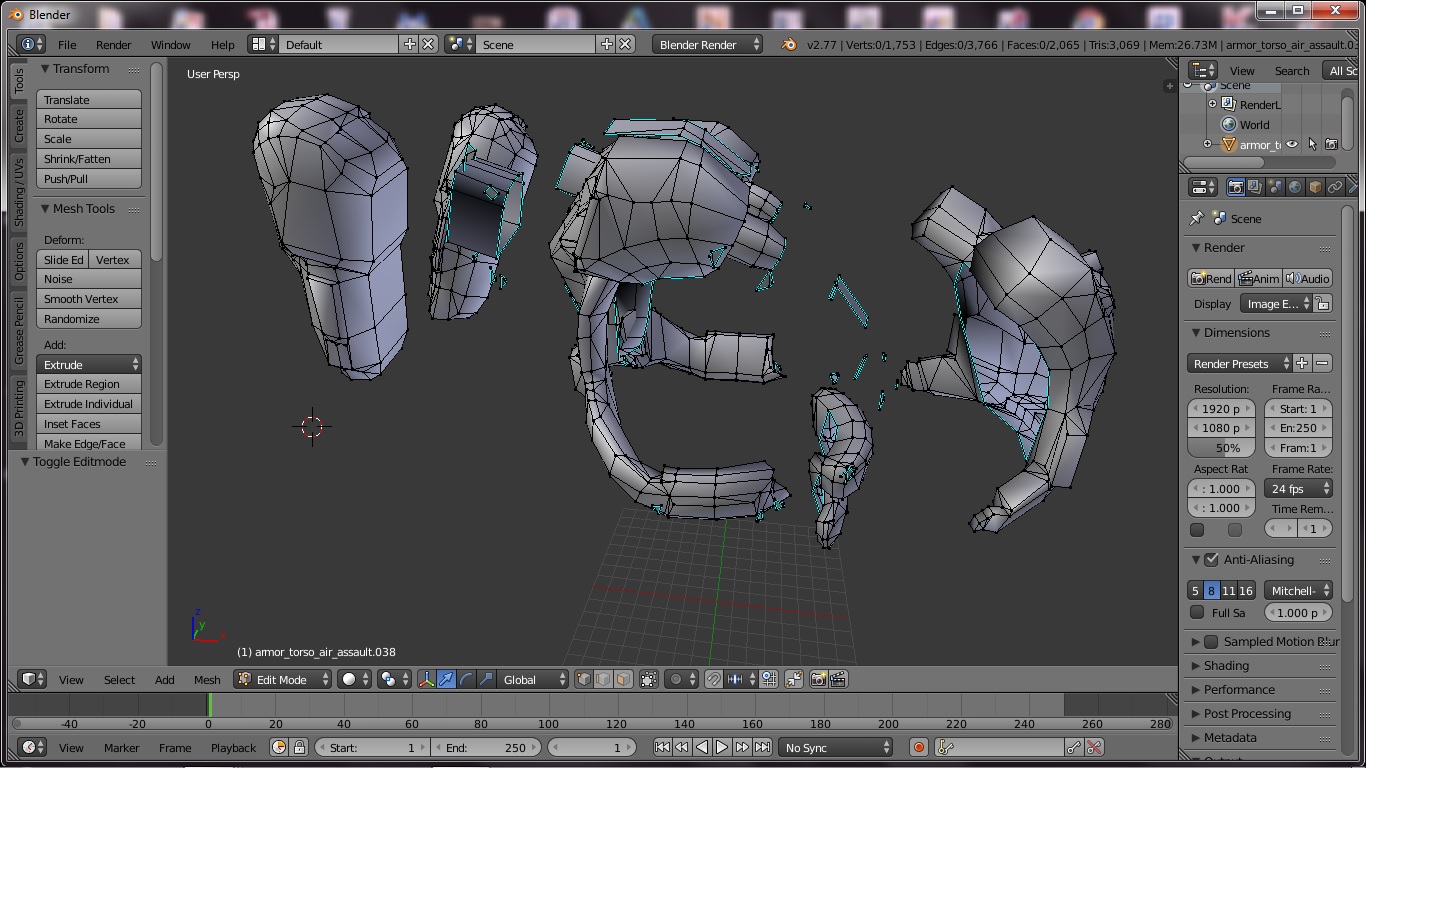Expand the Performance panel
This screenshot has height=922, width=1438.
click(x=1238, y=690)
